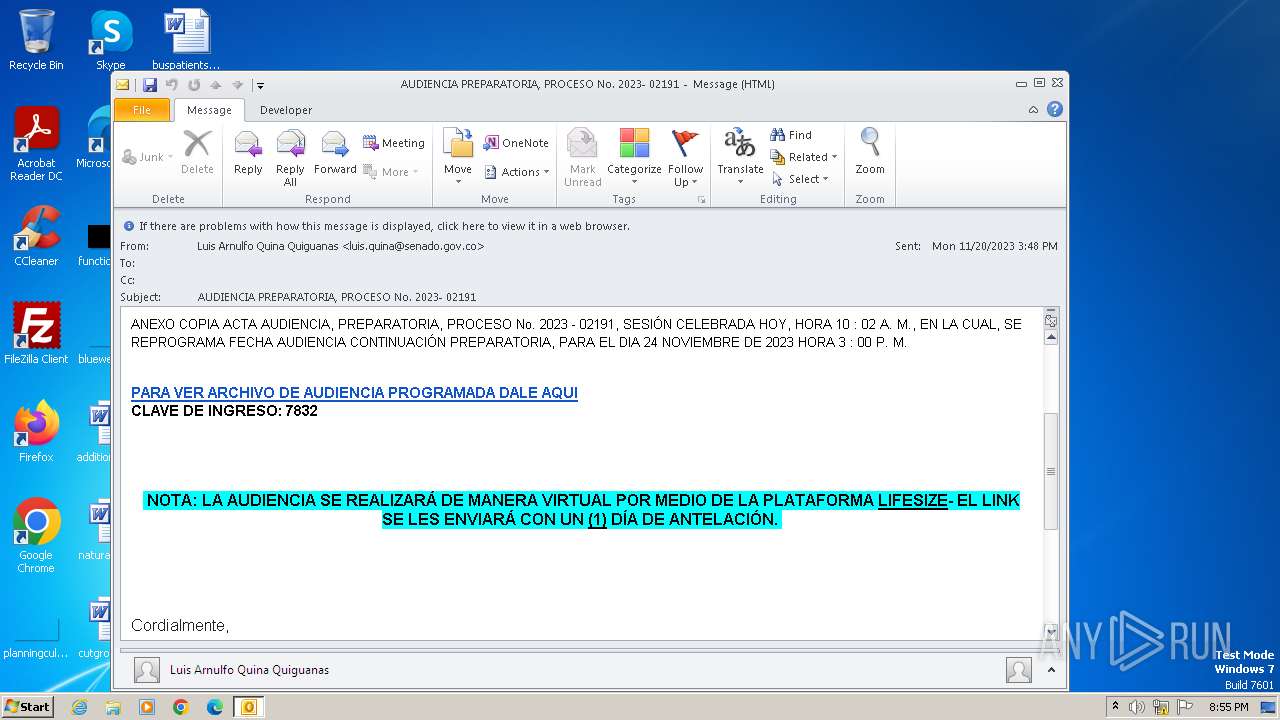Show hidden icons in the system tray

pos(1115,707)
